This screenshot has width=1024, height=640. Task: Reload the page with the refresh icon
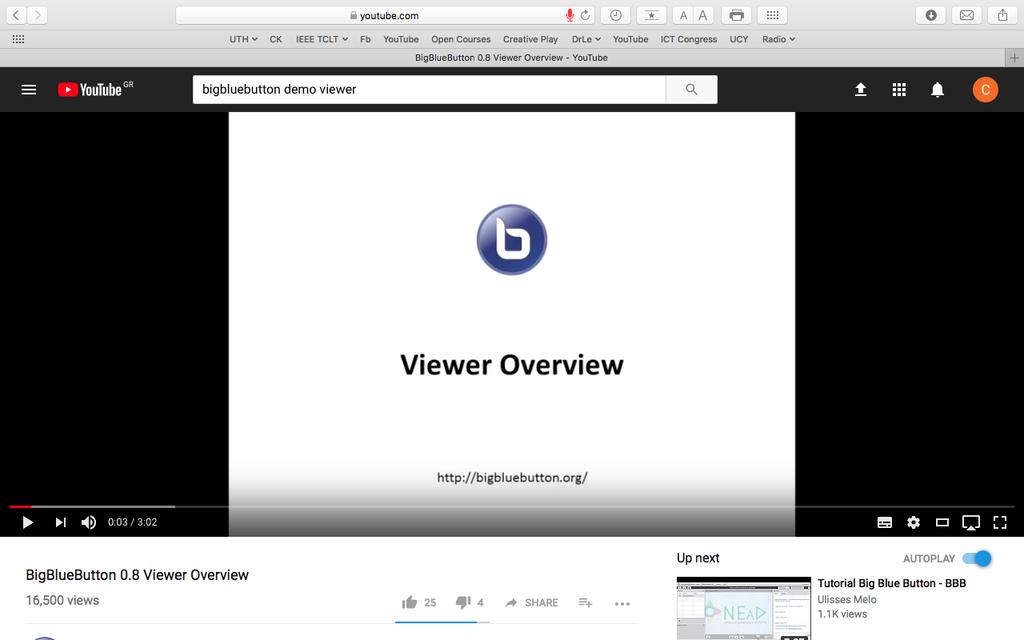pyautogui.click(x=585, y=15)
